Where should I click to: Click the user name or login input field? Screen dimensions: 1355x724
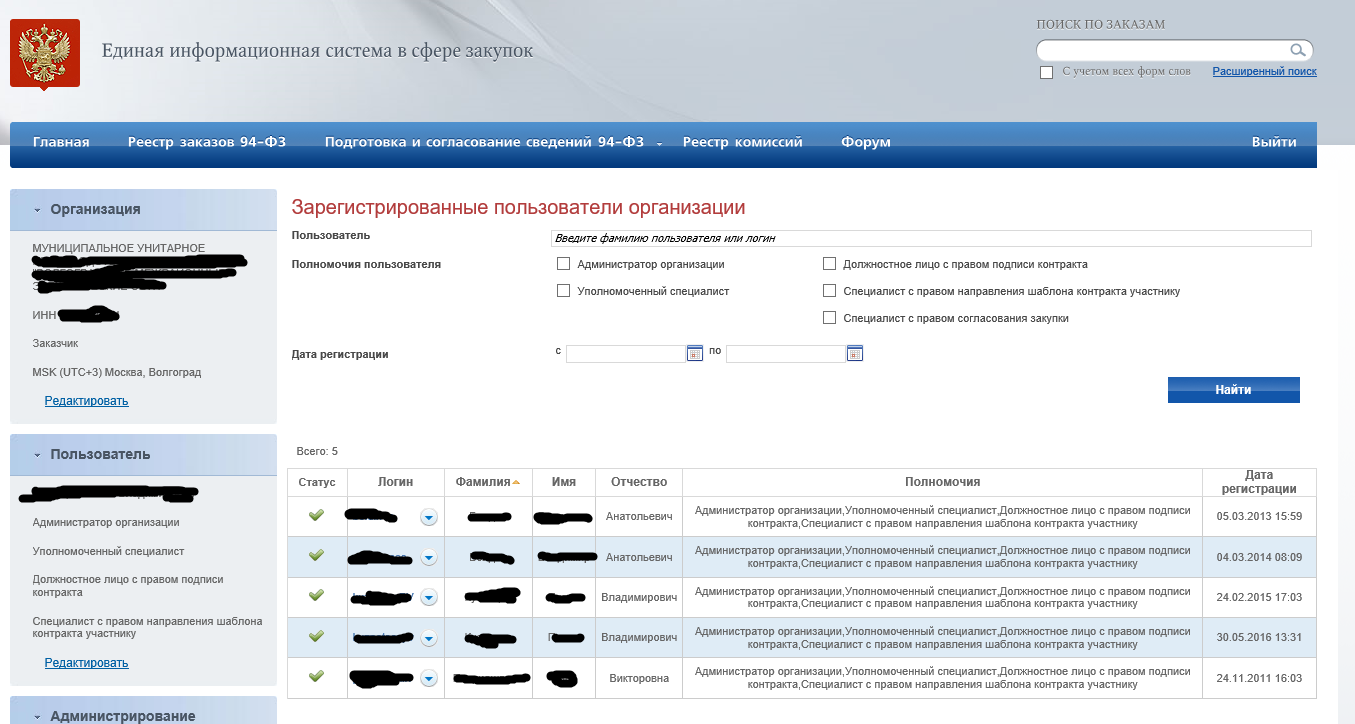tap(931, 238)
